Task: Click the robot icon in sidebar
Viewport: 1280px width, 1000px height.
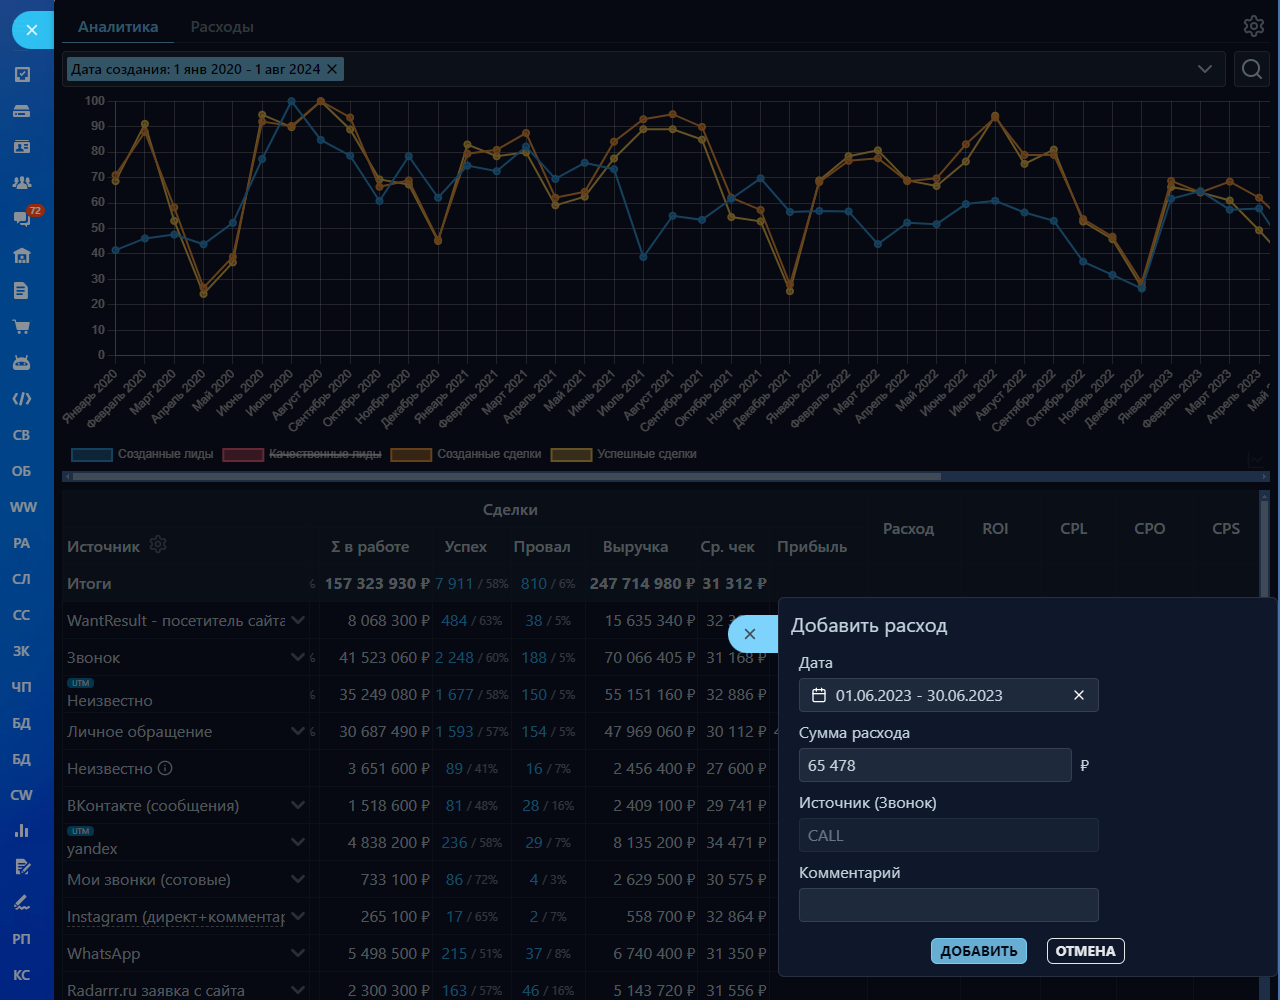Action: coord(22,363)
